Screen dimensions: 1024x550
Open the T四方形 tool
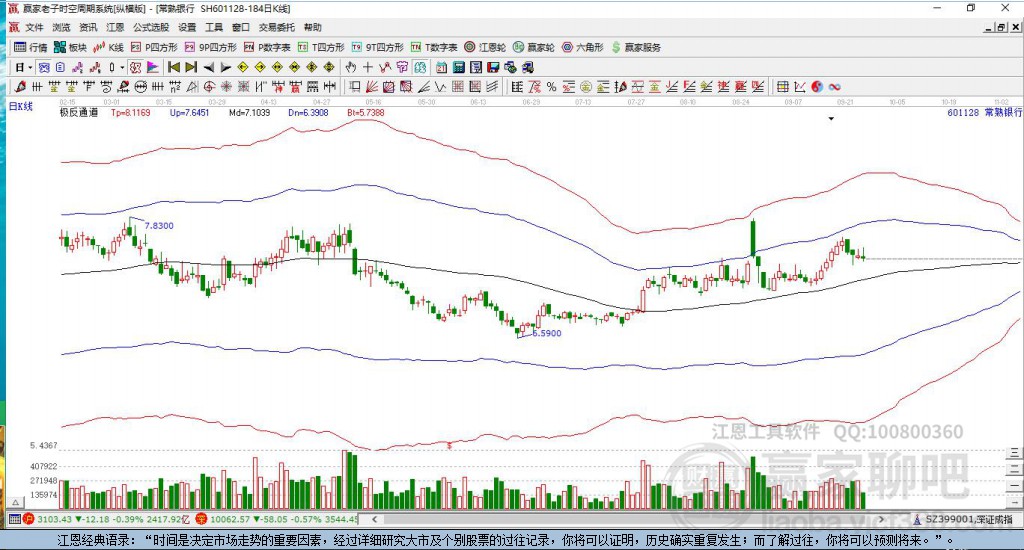[321, 47]
